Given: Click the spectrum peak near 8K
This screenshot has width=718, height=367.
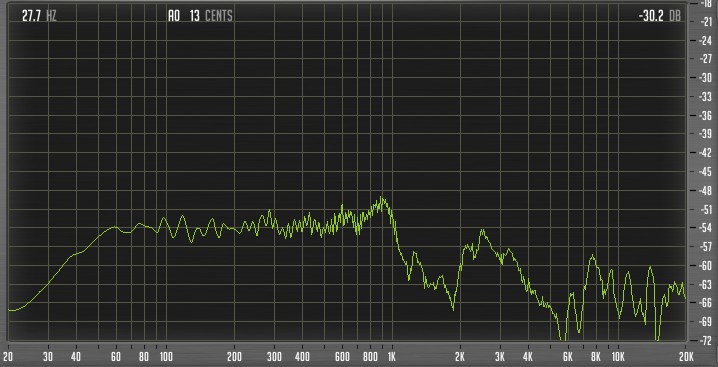Looking at the screenshot, I should click(x=593, y=256).
